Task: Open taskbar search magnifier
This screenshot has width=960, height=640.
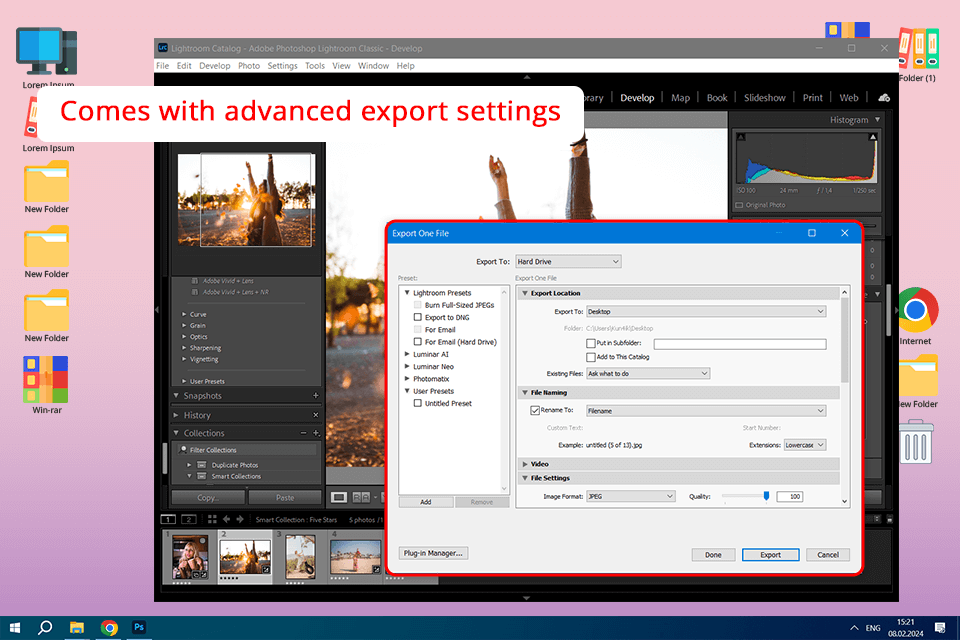Action: tap(45, 628)
